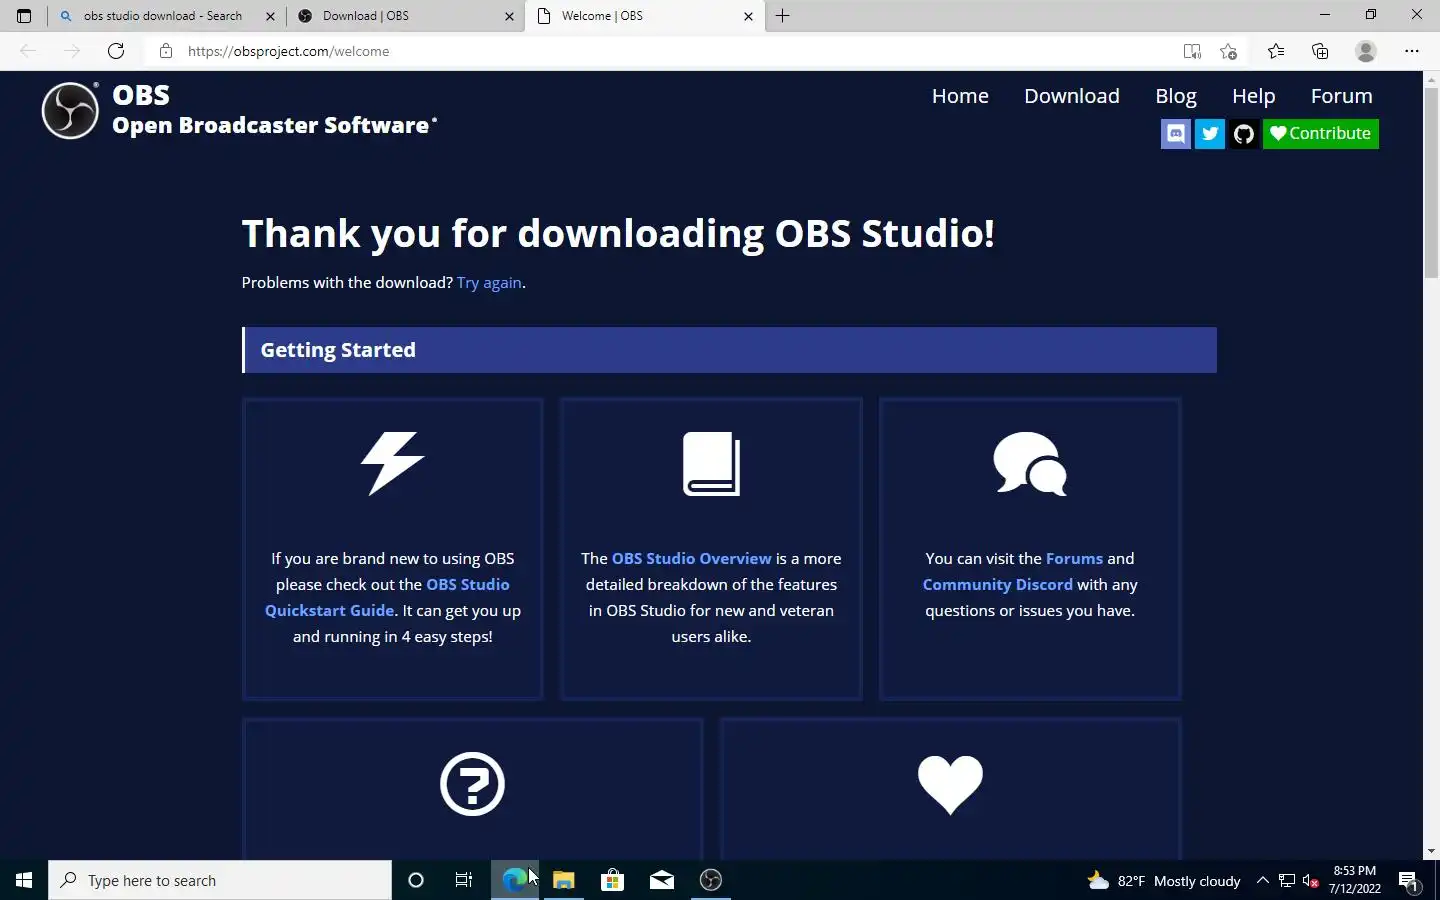1440x900 pixels.
Task: Switch to 'obs studio download - Search' tab
Action: coord(163,16)
